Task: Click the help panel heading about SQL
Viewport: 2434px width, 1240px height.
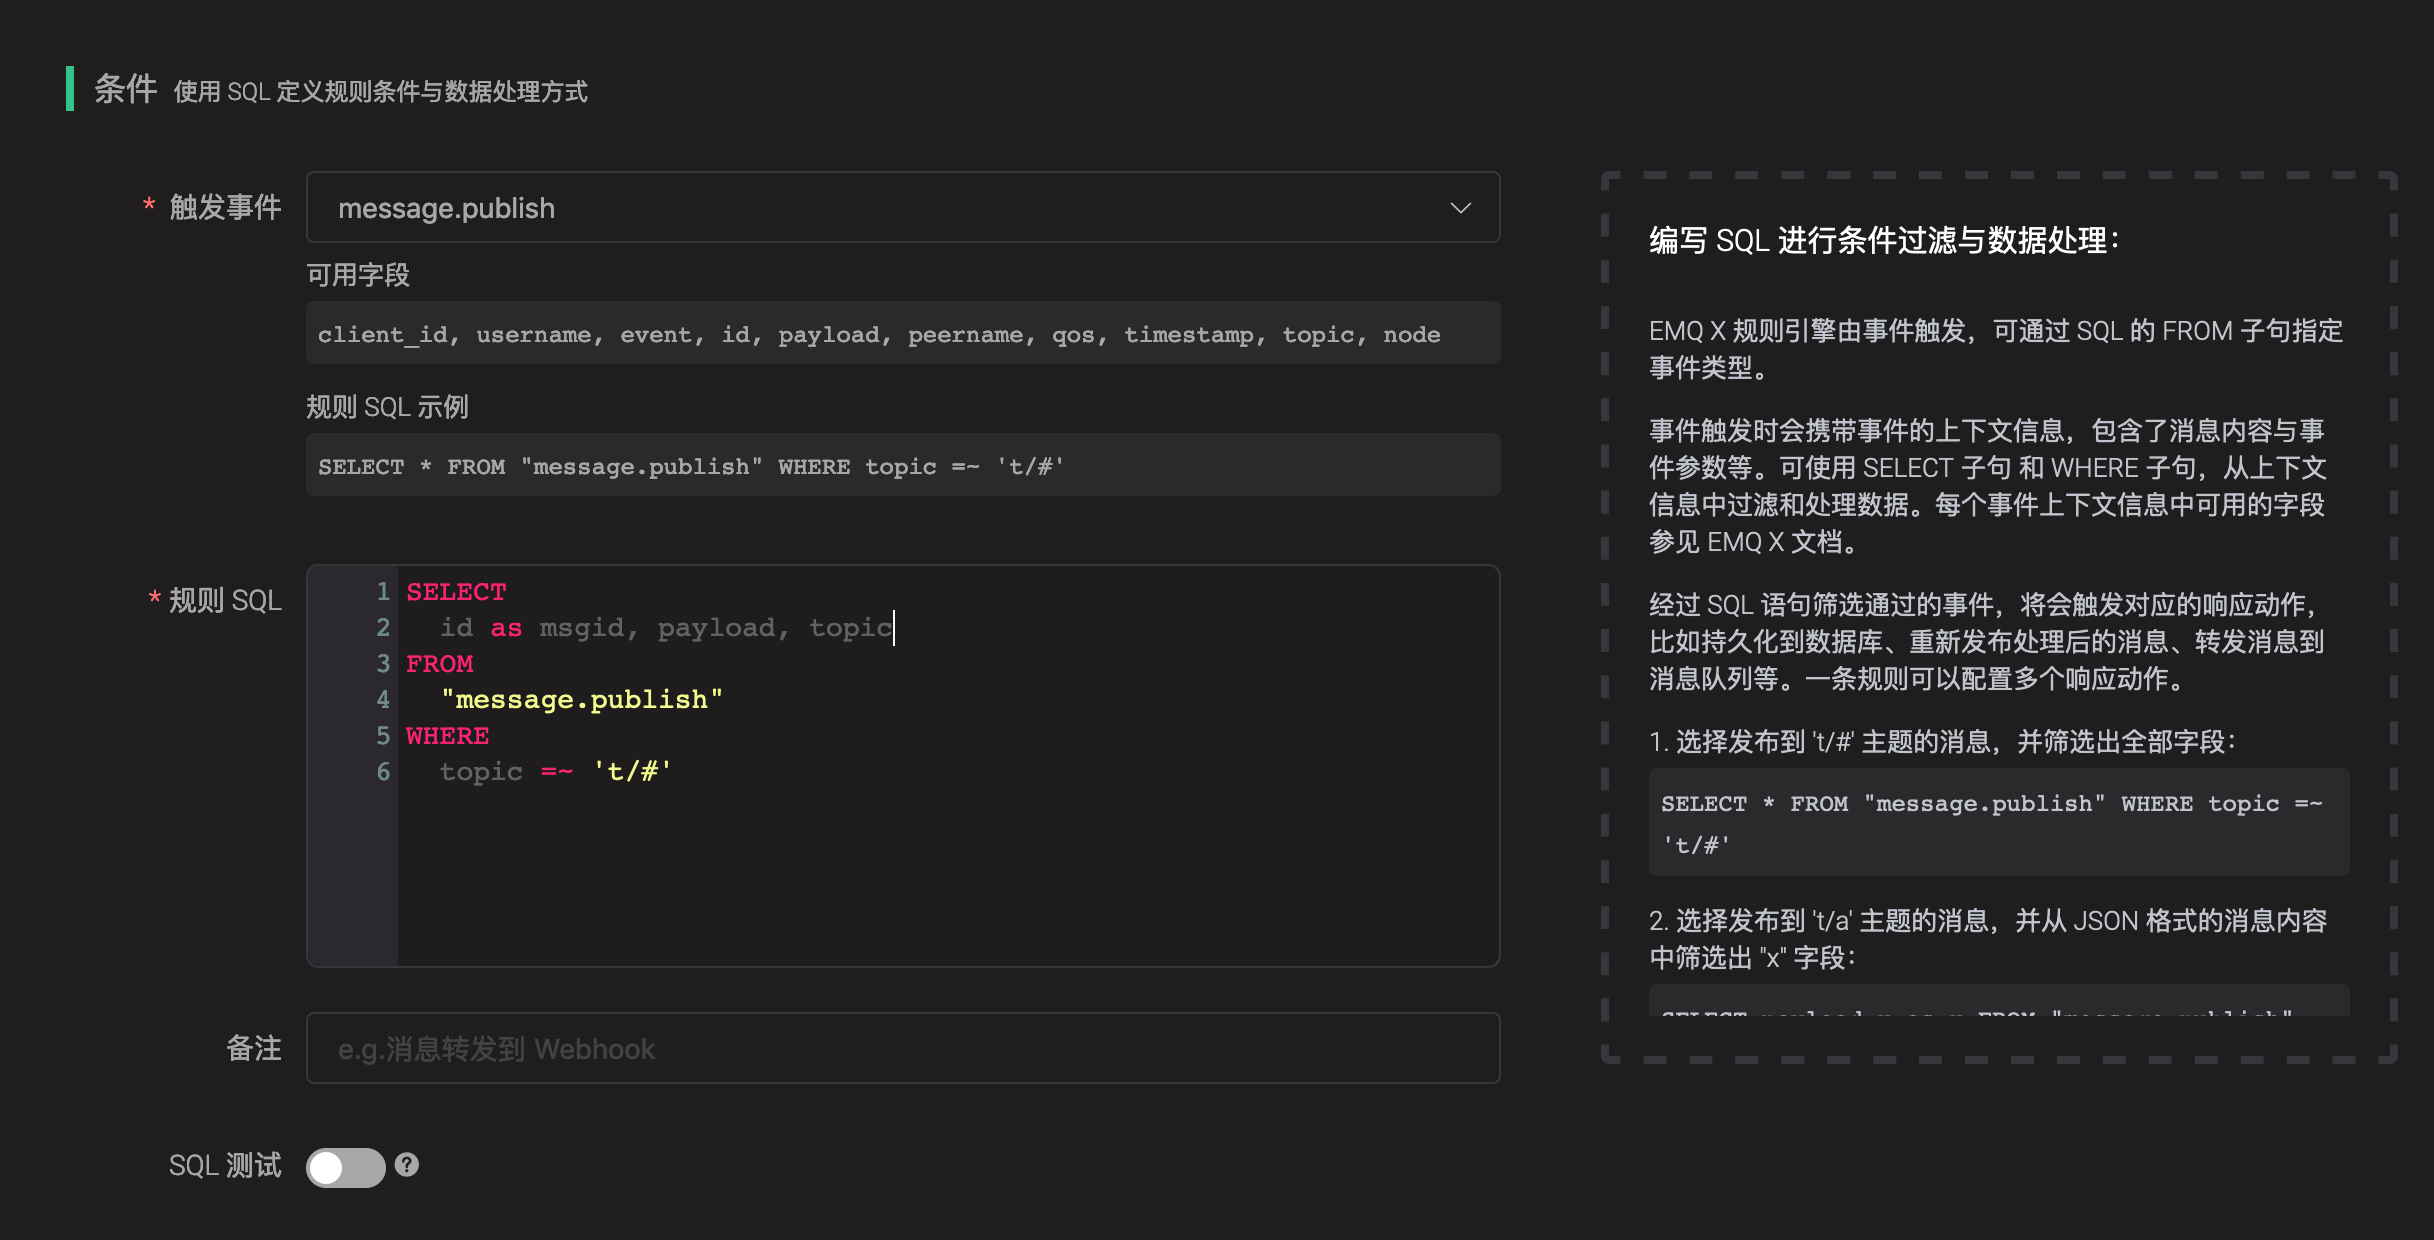Action: (x=1883, y=241)
